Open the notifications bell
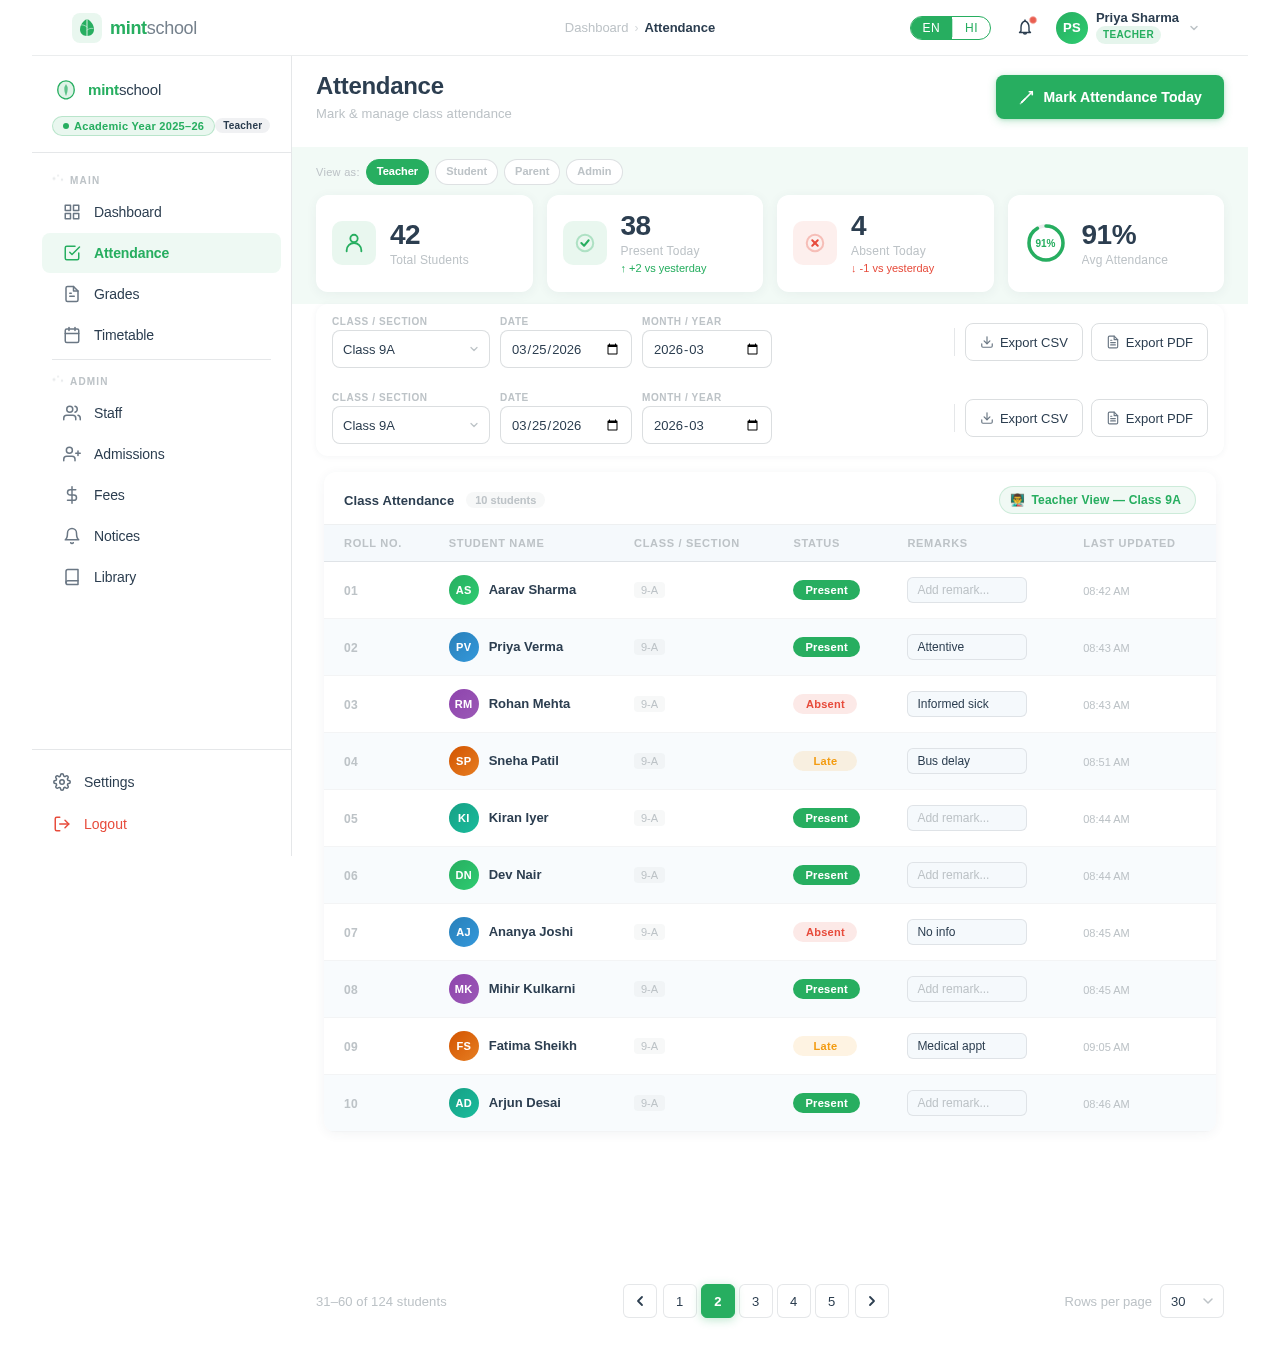1280x1354 pixels. (x=1025, y=28)
